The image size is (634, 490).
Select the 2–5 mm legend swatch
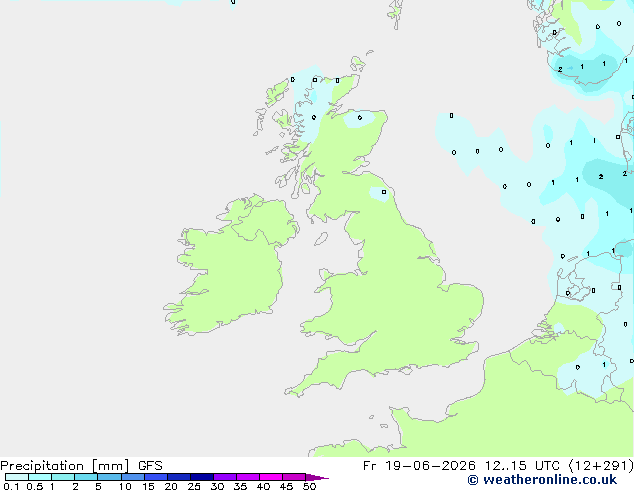[86, 477]
